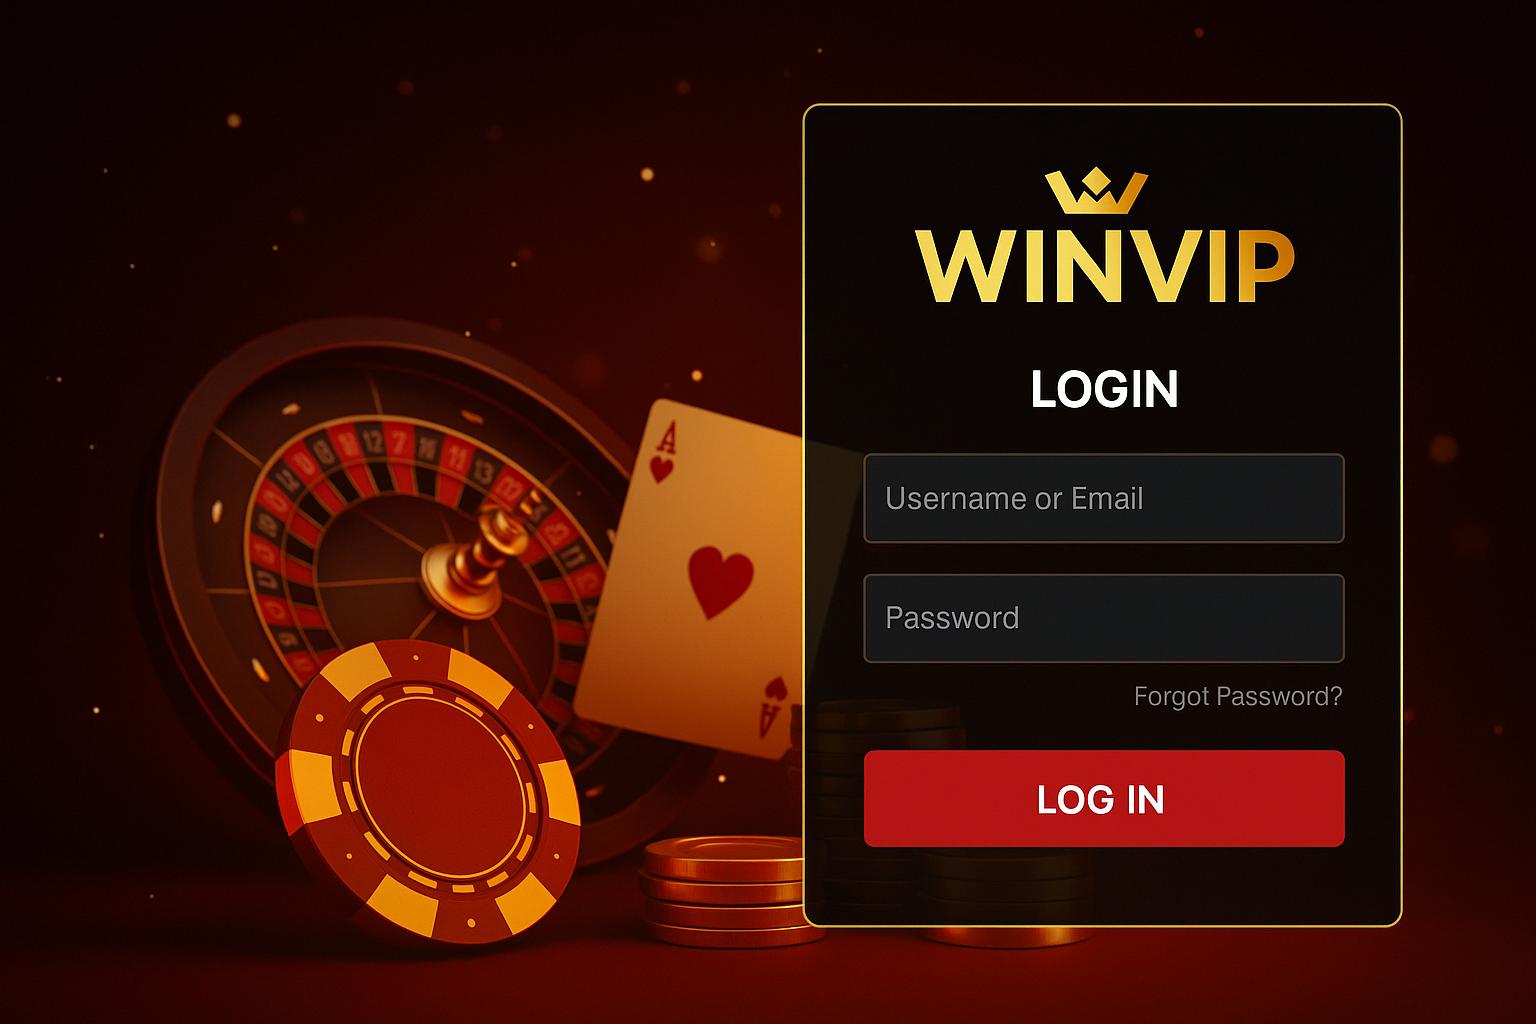
Task: Click the white LOGIN heading
Action: (x=1104, y=389)
